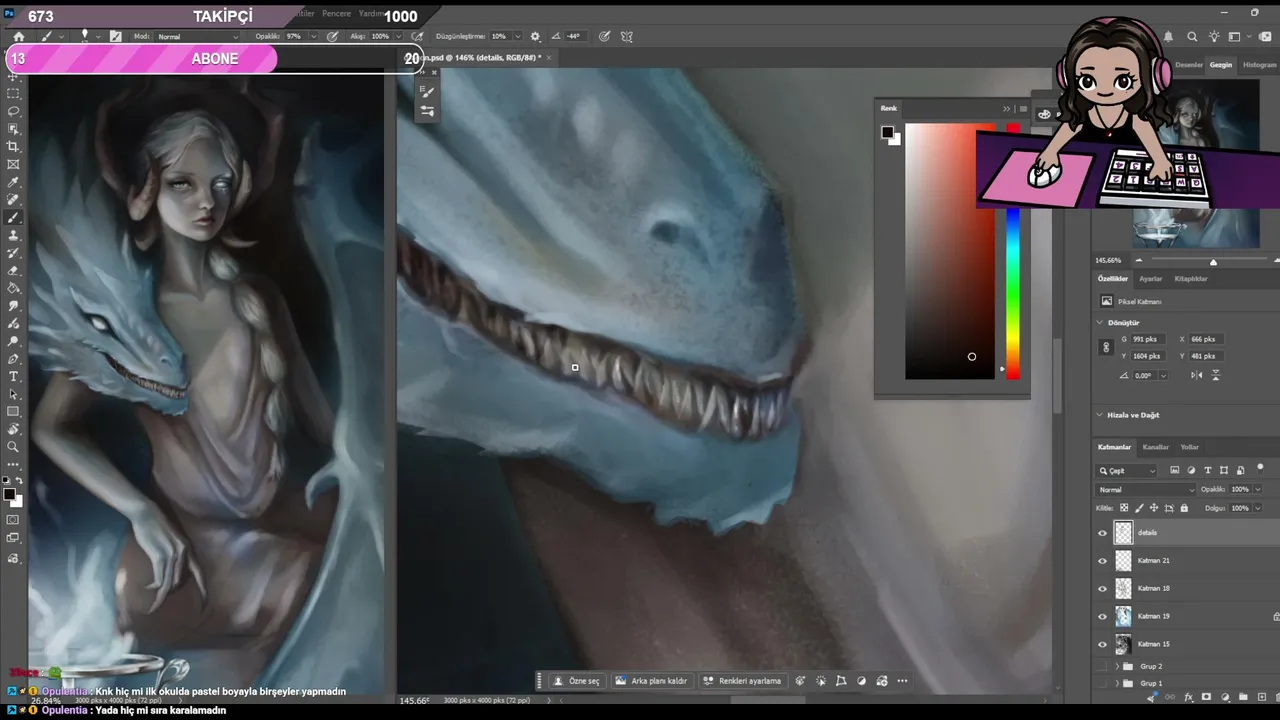Select the Brush tool in left toolbar
Image resolution: width=1280 pixels, height=720 pixels.
[13, 218]
